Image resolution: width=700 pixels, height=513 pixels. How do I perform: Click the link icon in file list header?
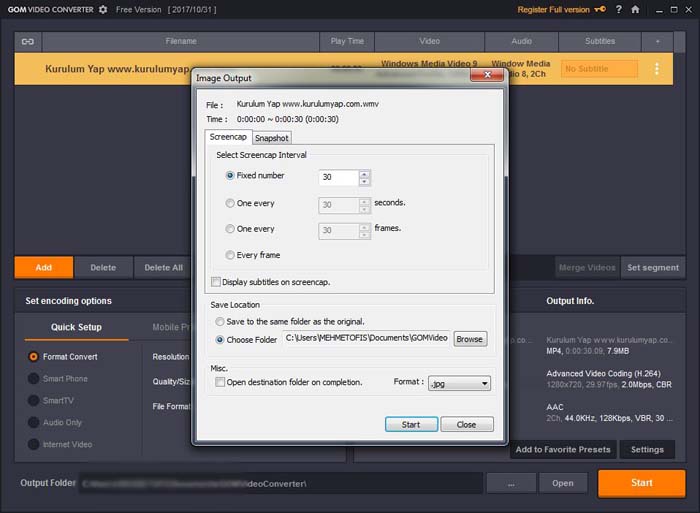(28, 42)
